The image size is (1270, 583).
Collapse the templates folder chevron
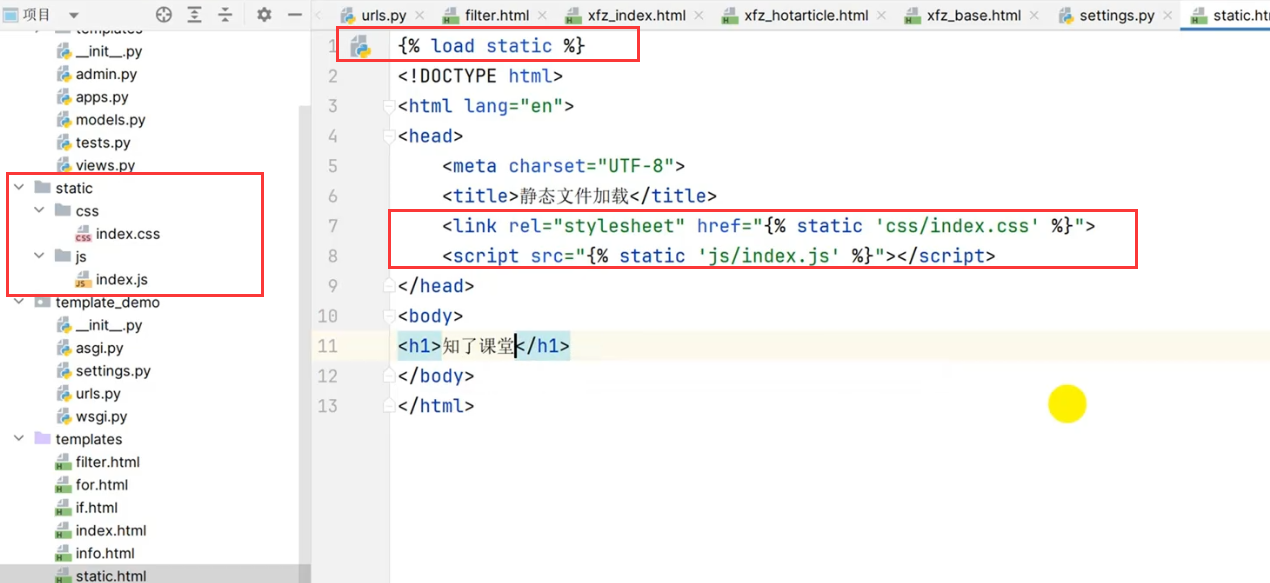[x=19, y=439]
